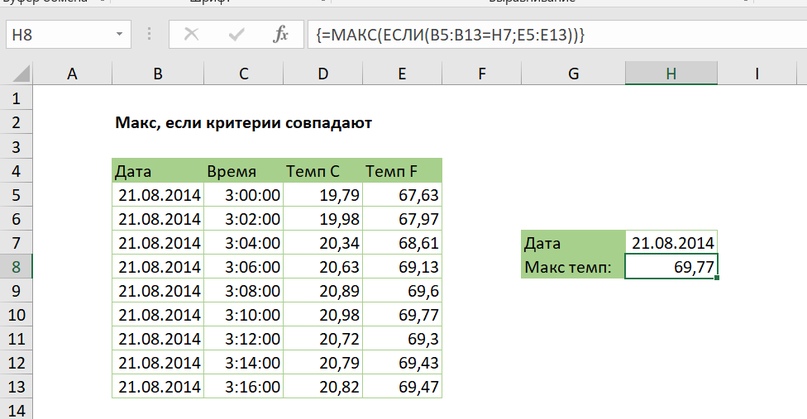Select the cell with value 67,63

tap(402, 195)
